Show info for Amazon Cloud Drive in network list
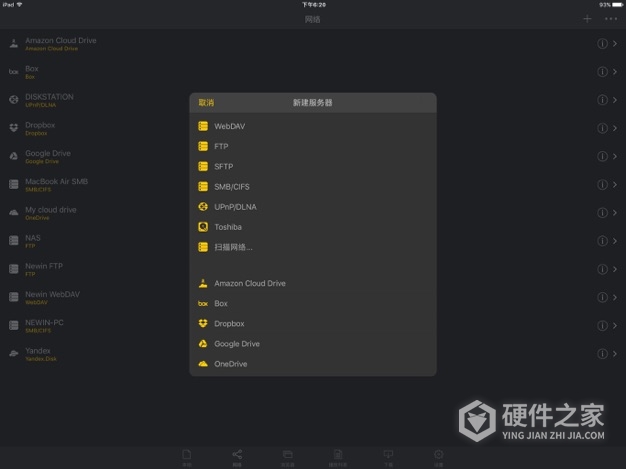Image resolution: width=626 pixels, height=469 pixels. pyautogui.click(x=602, y=44)
